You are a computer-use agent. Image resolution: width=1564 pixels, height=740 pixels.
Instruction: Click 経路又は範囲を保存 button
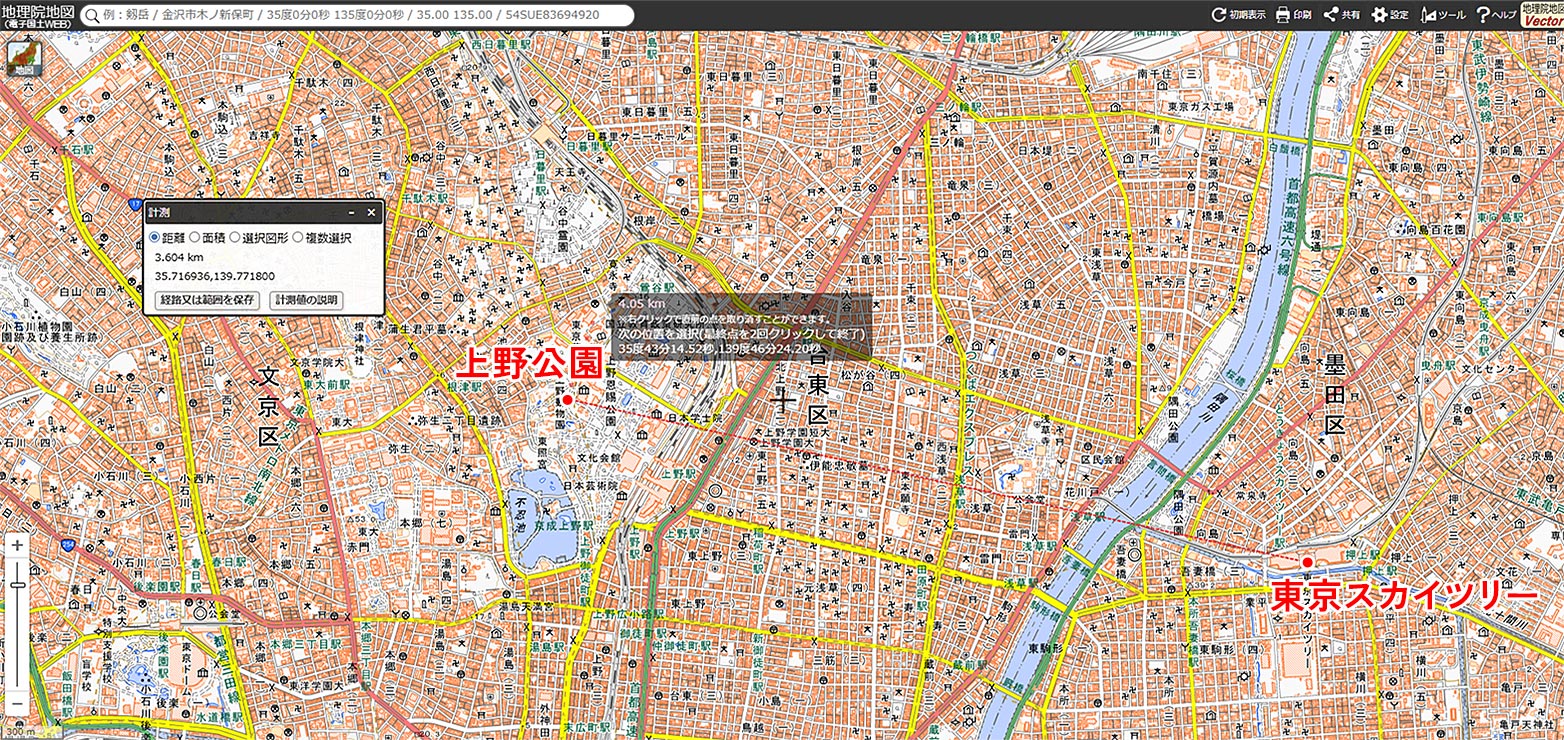207,300
